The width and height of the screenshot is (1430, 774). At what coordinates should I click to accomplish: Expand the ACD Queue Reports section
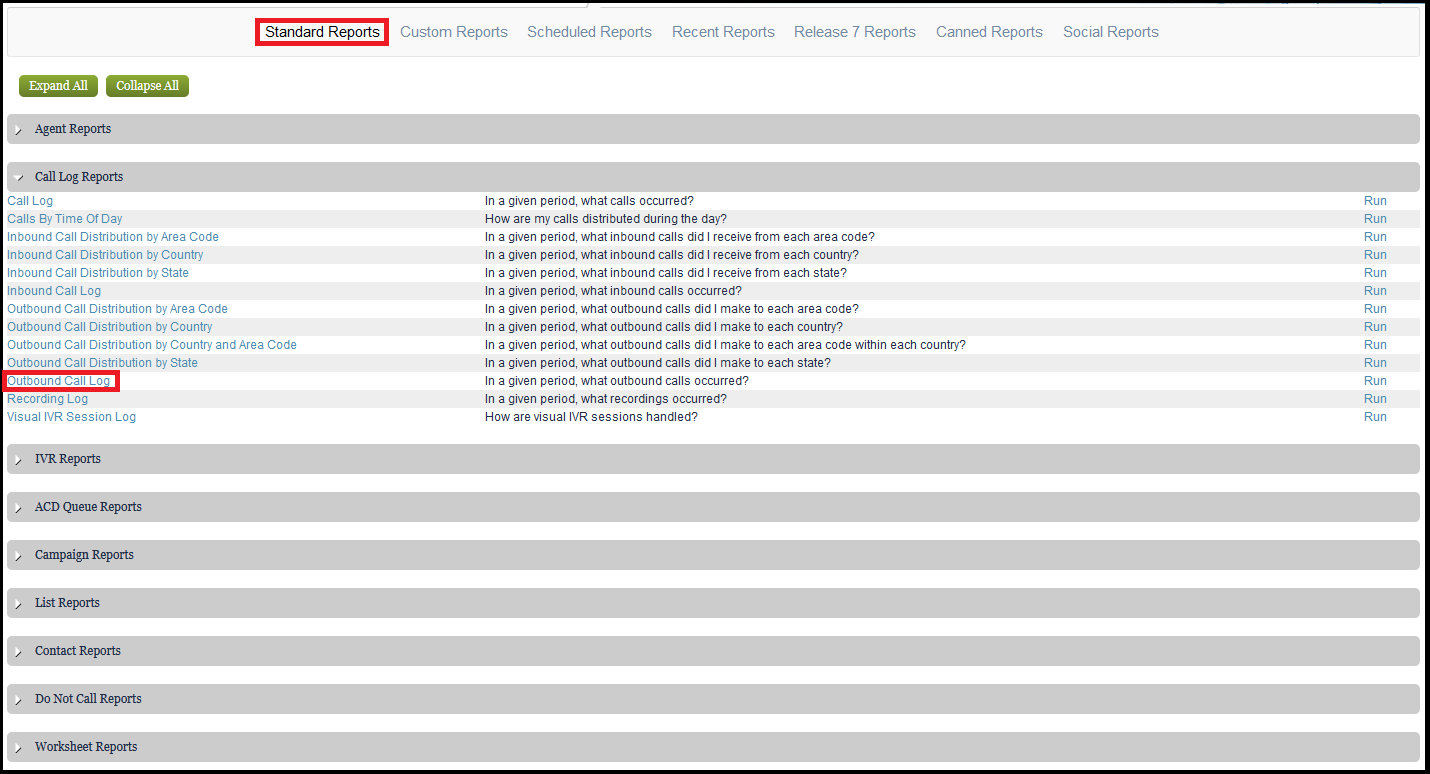713,507
